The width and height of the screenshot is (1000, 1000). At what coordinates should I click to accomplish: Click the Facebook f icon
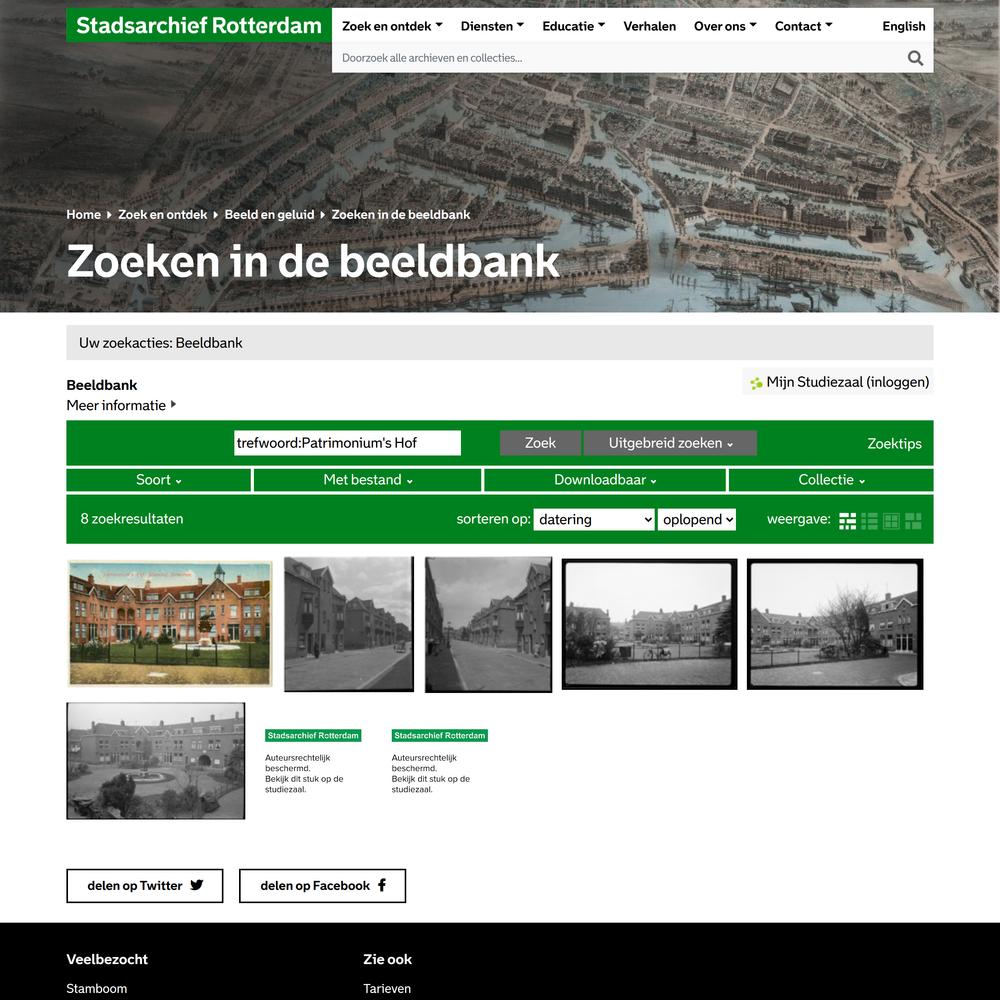382,885
